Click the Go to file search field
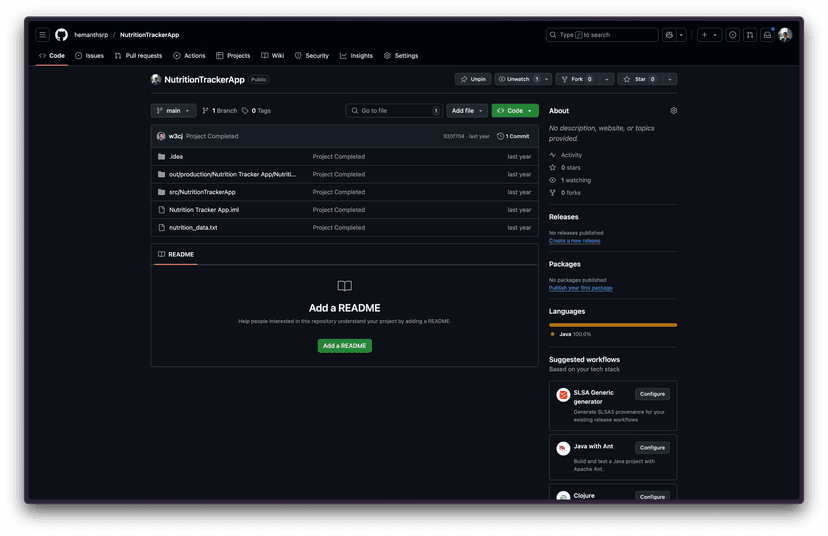This screenshot has height=536, width=828. point(394,111)
